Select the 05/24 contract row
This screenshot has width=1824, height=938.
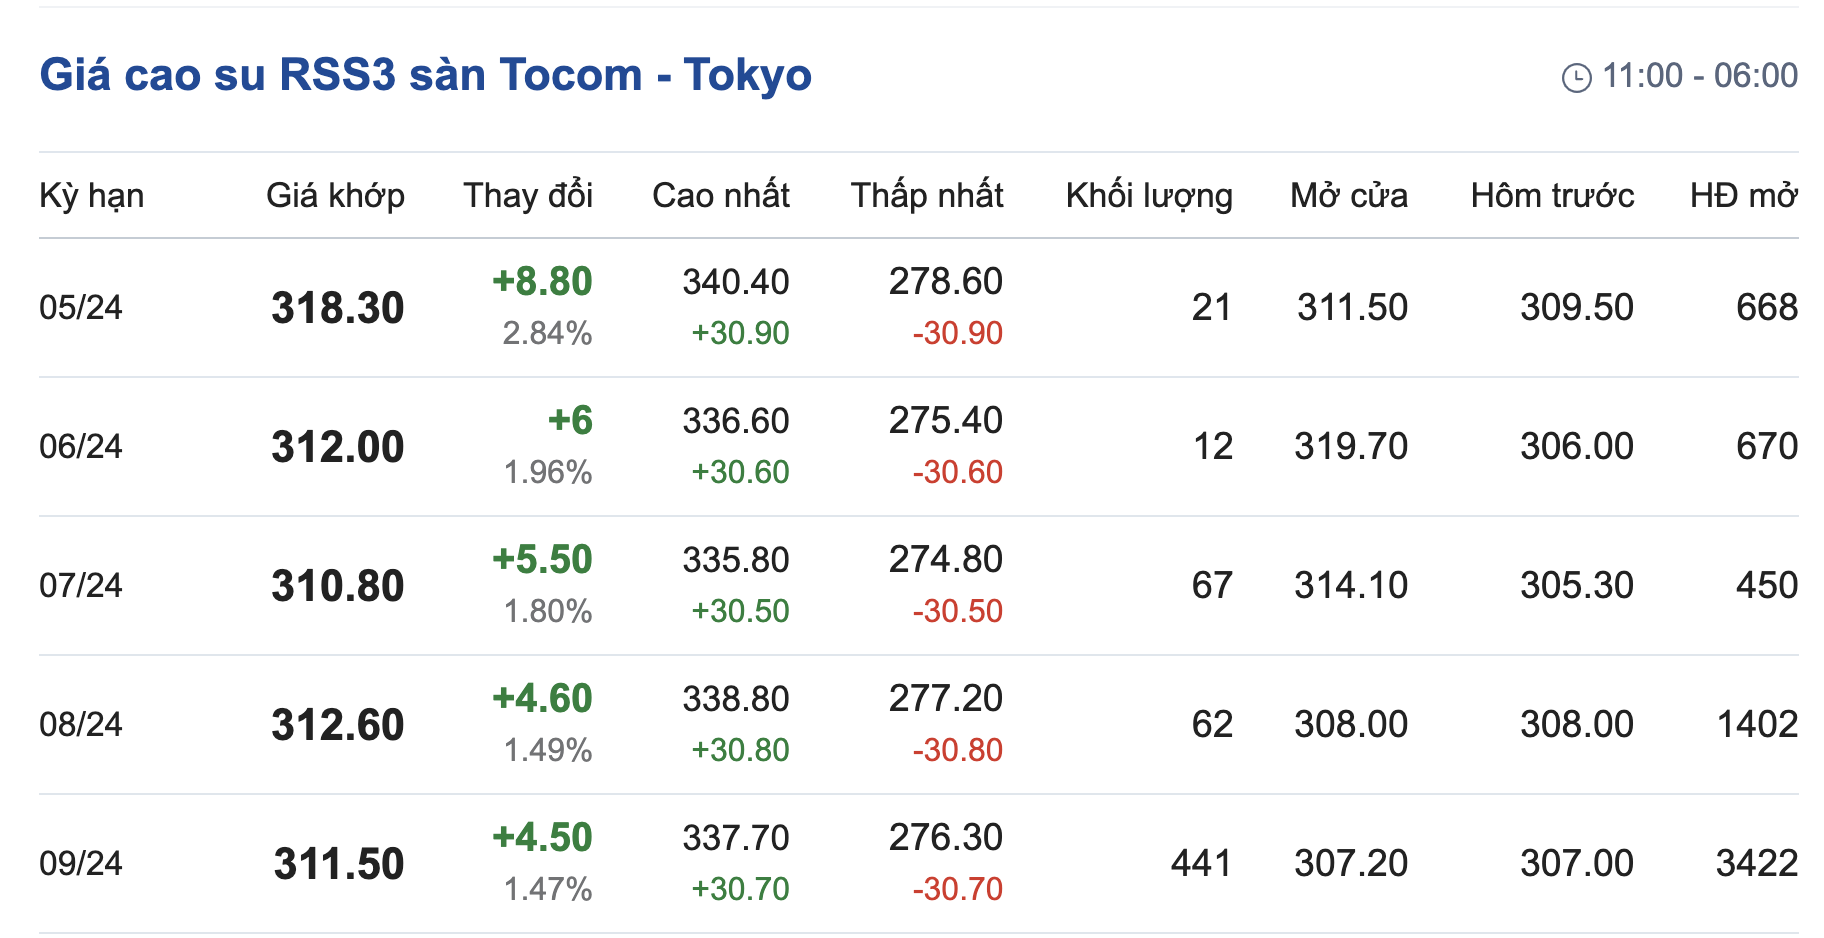click(80, 307)
